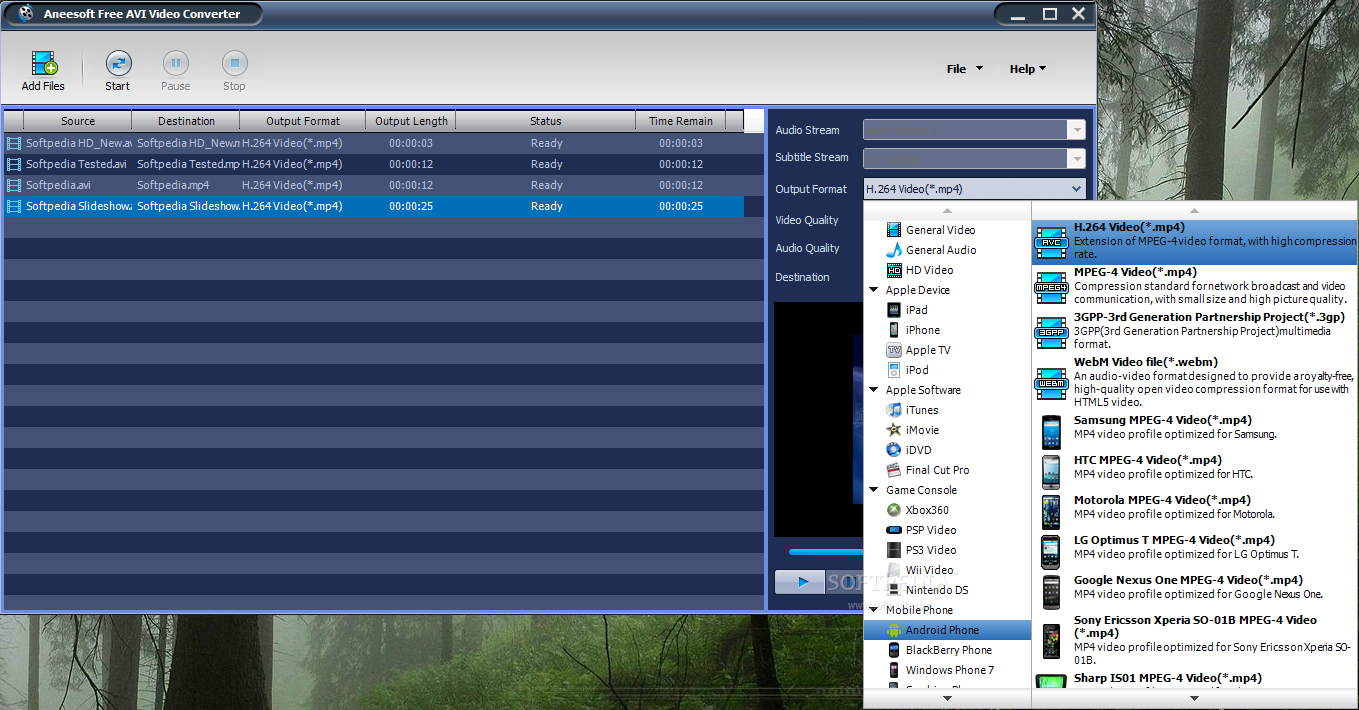1359x710 pixels.
Task: Select the General Video category icon
Action: 894,230
